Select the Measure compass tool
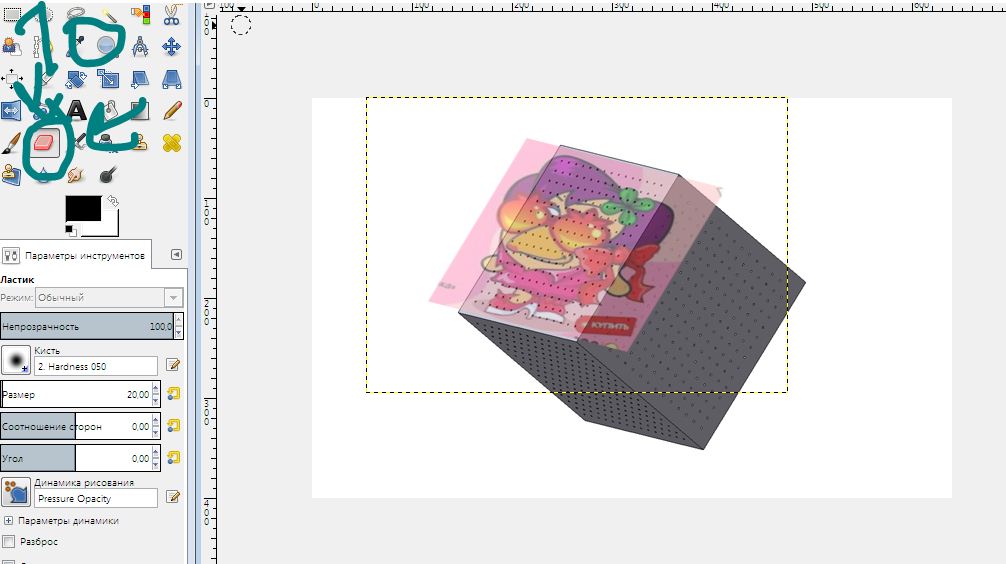The width and height of the screenshot is (1006, 564). pos(140,46)
